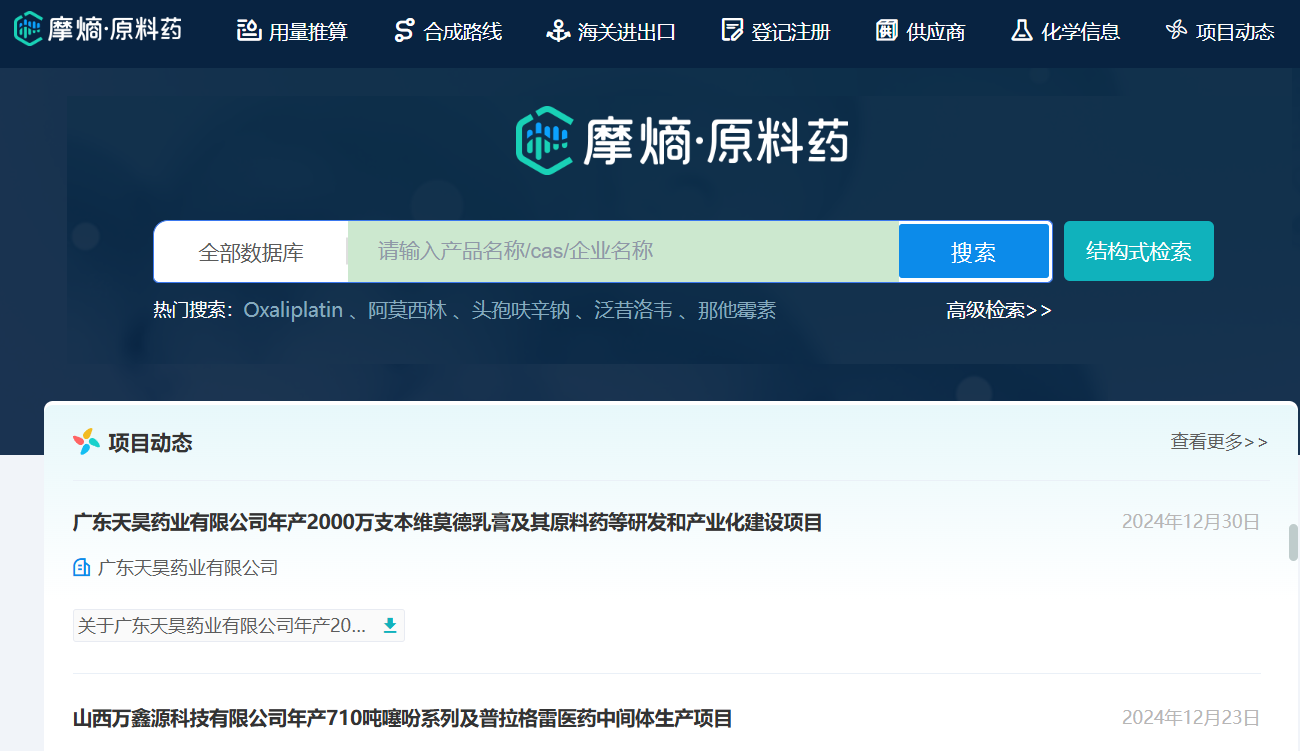Click the 摩熵·原料药 logo in header
This screenshot has height=751, width=1300.
[98, 29]
